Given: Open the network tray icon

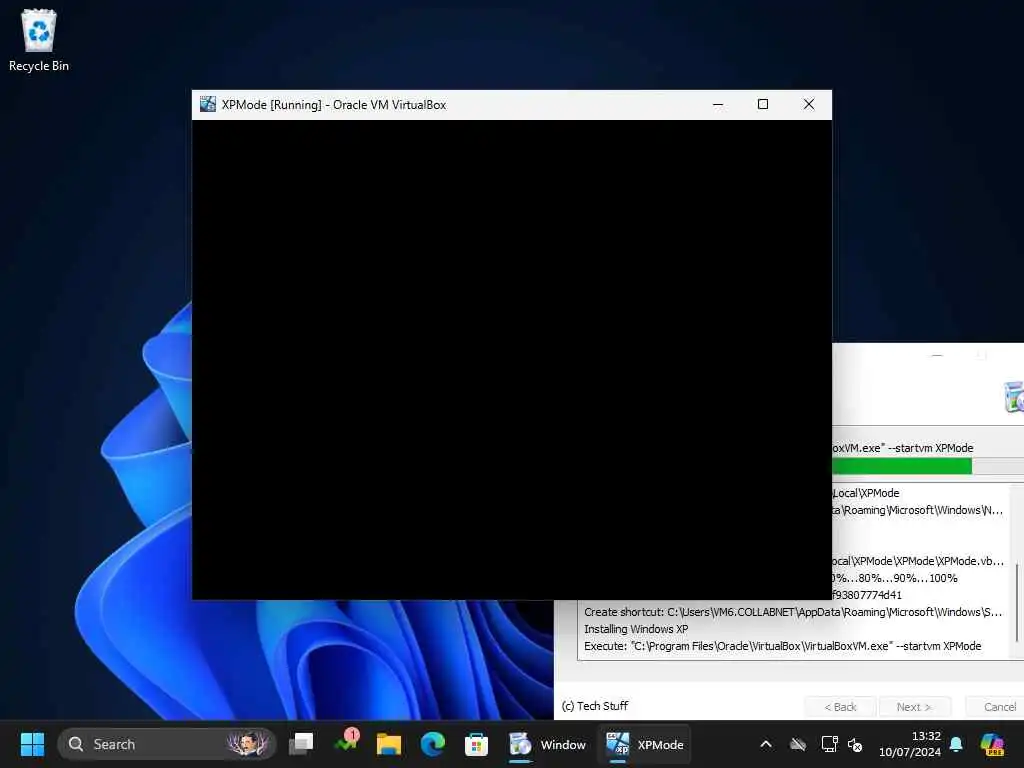Looking at the screenshot, I should (x=829, y=744).
